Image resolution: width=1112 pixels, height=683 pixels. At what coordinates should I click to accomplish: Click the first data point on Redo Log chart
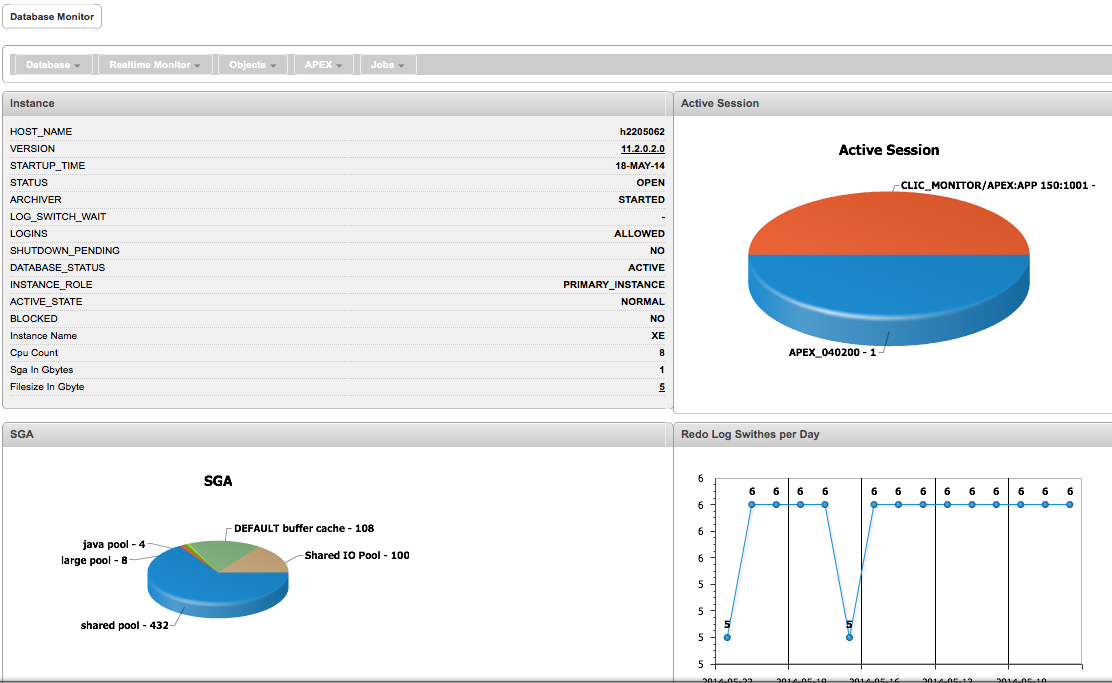[x=727, y=636]
